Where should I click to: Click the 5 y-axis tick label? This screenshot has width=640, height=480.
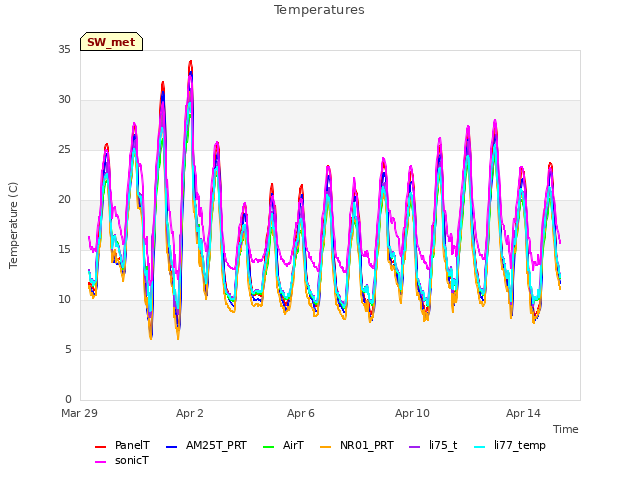point(68,350)
